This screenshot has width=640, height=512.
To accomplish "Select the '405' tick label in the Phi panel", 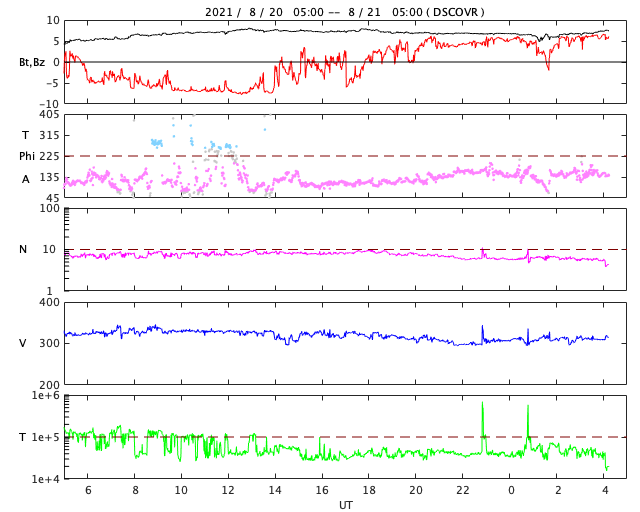I will (49, 115).
